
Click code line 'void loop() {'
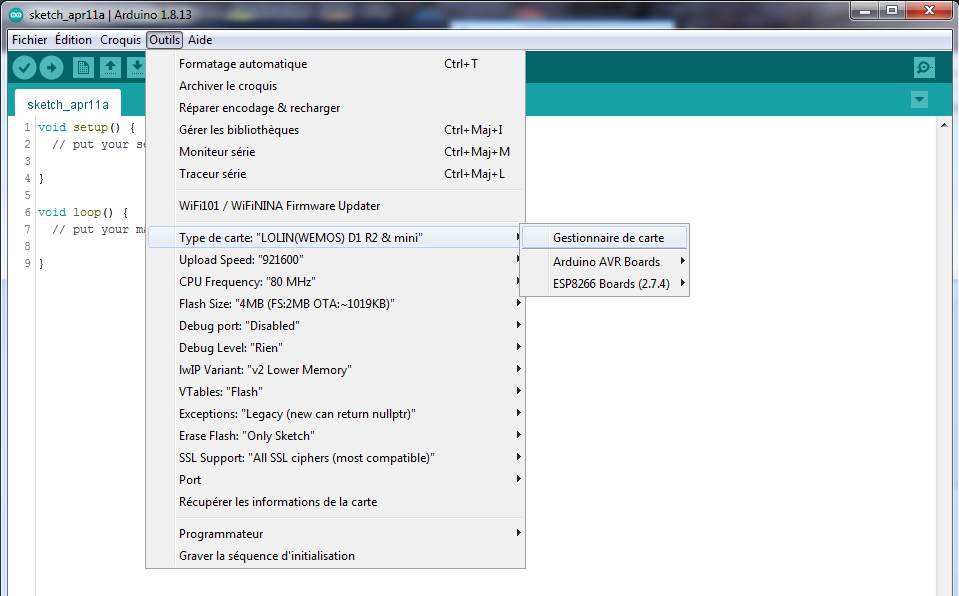coord(83,212)
